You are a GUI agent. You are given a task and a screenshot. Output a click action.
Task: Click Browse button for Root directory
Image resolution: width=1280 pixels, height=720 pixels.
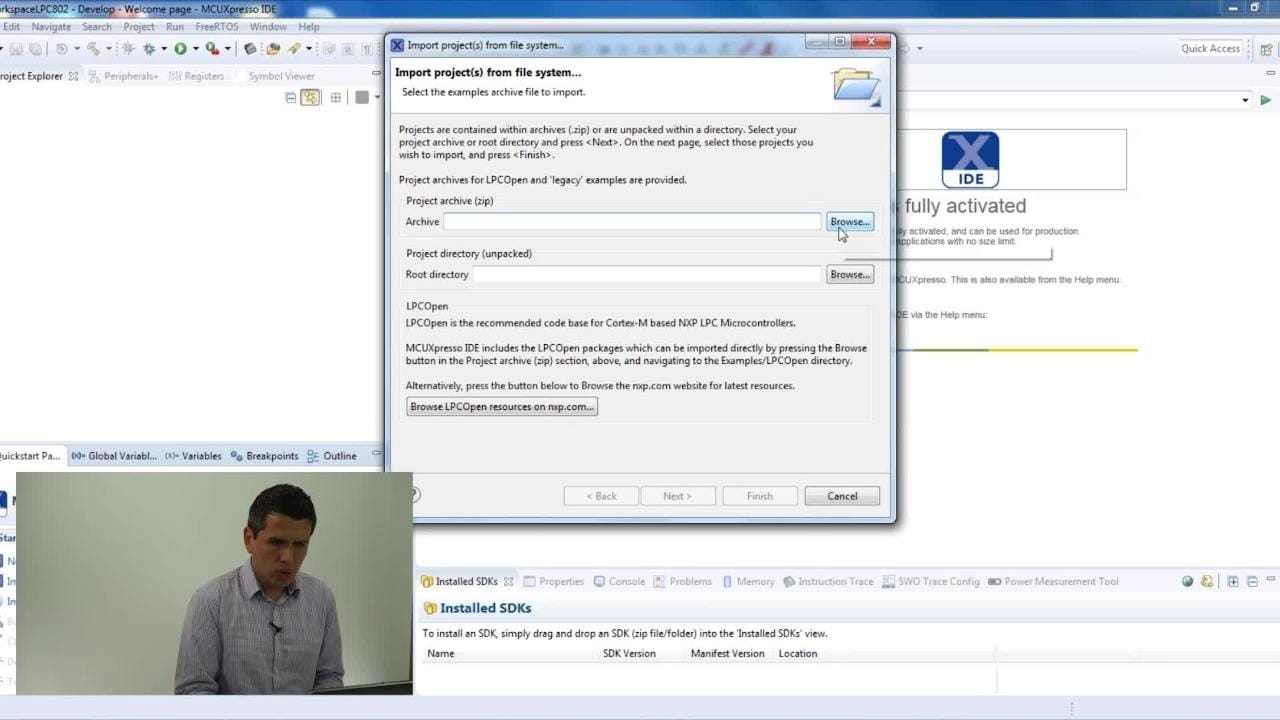pyautogui.click(x=849, y=274)
